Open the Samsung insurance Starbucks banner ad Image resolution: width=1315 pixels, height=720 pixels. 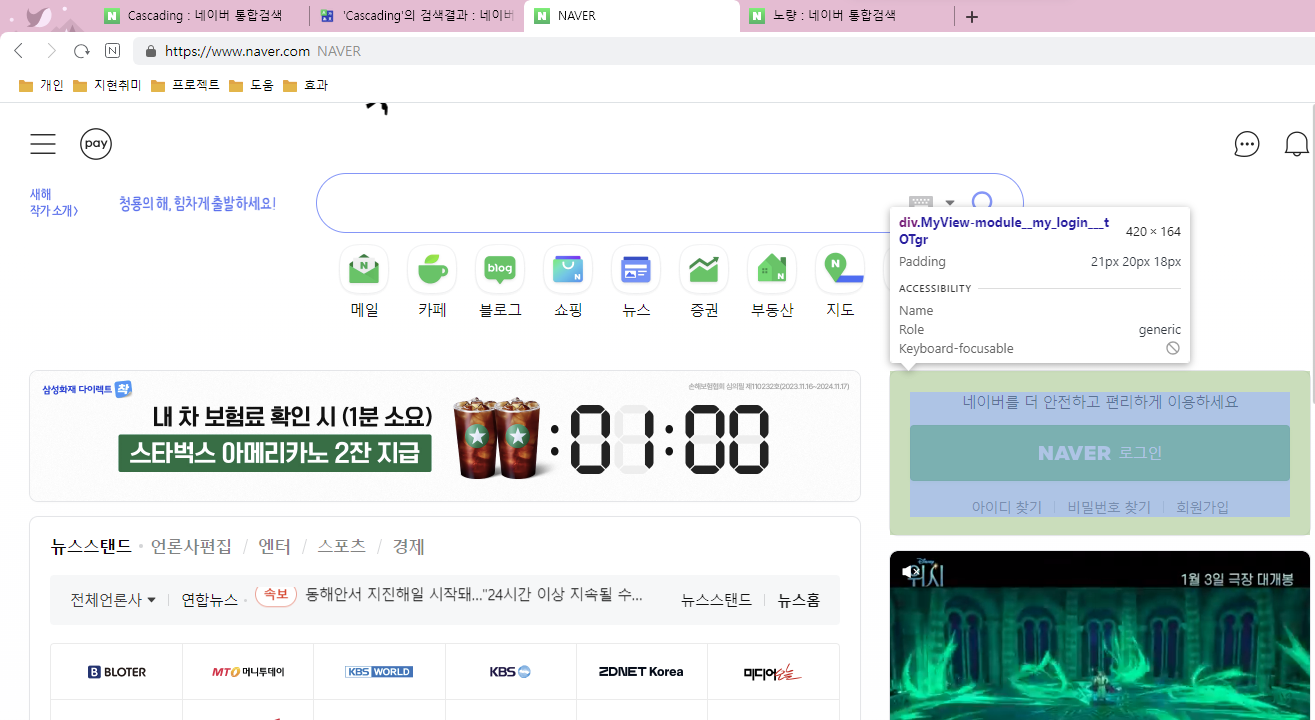click(x=445, y=436)
